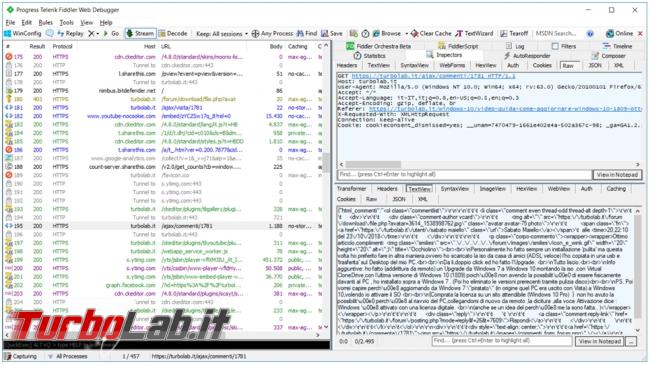Viewport: 650px width, 365px height.
Task: Open the All Processes filter in status bar
Action: 68,356
